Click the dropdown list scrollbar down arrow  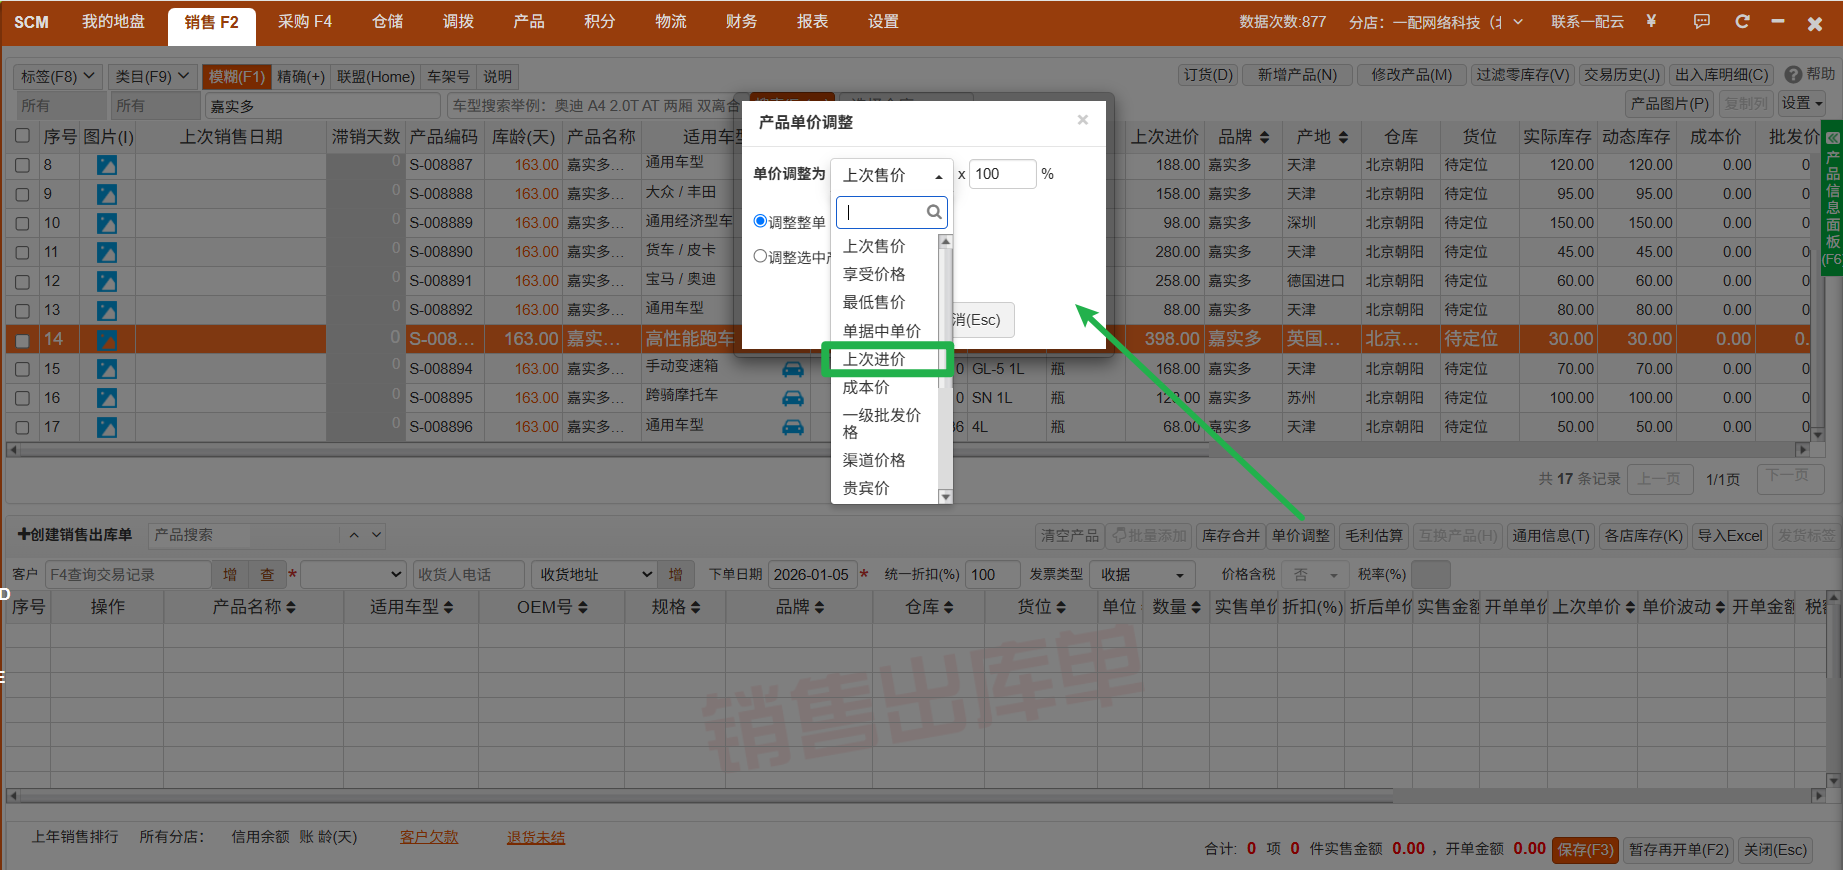tap(945, 497)
